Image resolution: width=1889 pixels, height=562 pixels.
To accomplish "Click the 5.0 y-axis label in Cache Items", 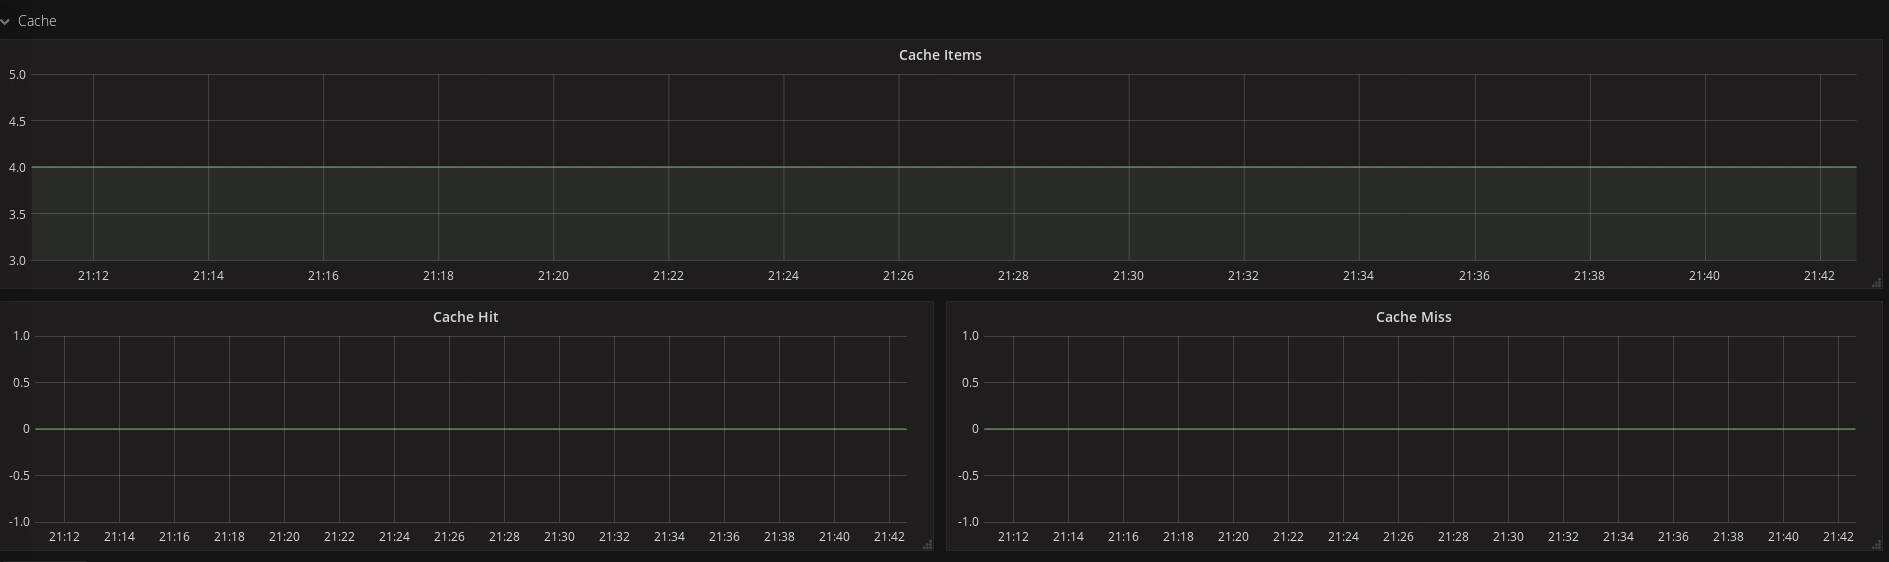I will coord(17,75).
